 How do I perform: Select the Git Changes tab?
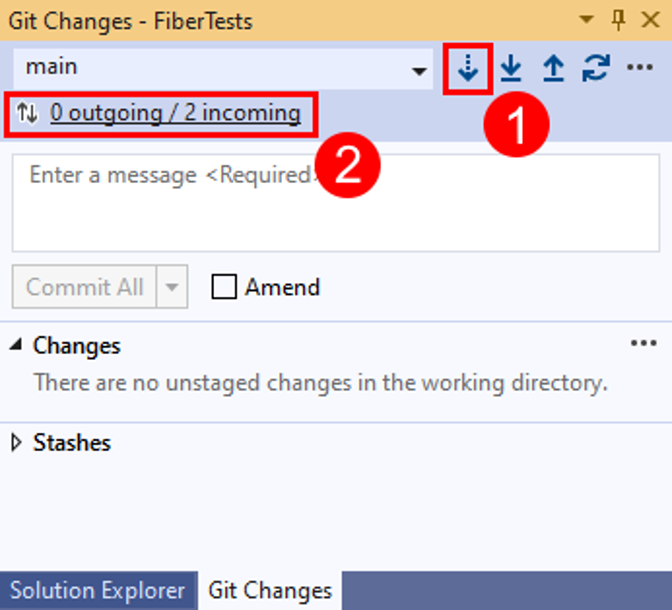[270, 590]
